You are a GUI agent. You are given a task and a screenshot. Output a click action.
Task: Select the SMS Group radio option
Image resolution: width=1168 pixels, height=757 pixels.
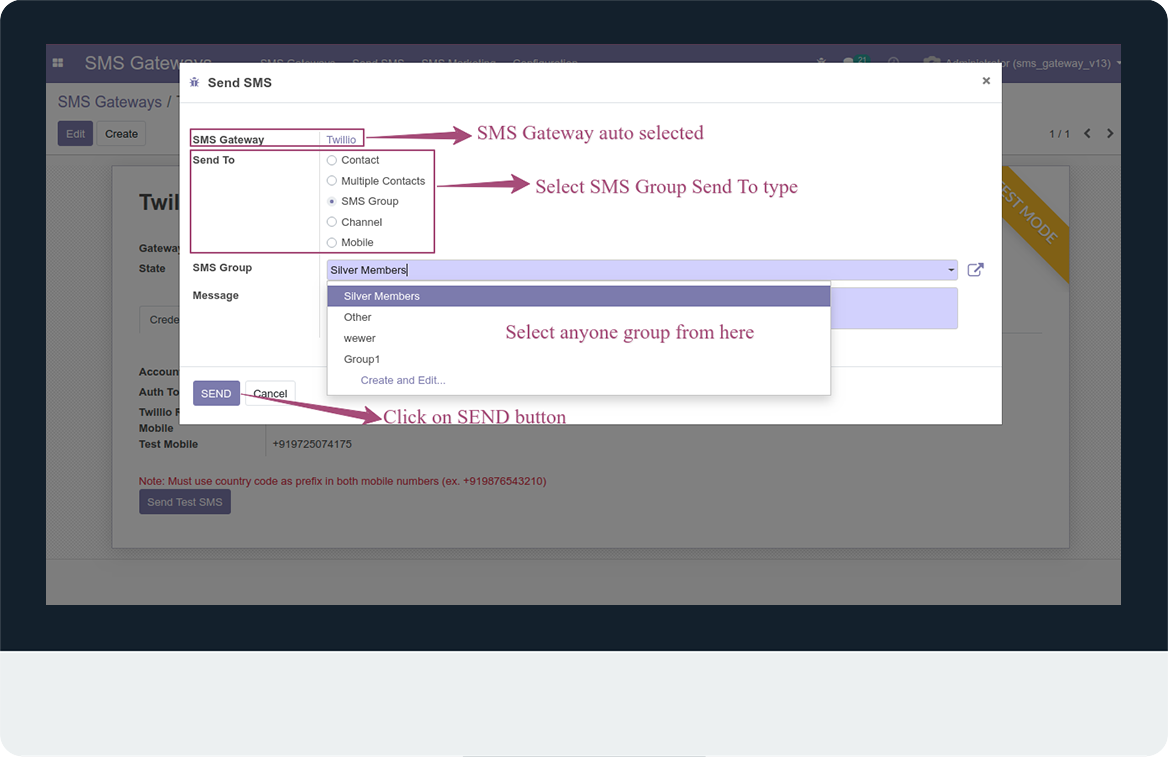pos(331,201)
